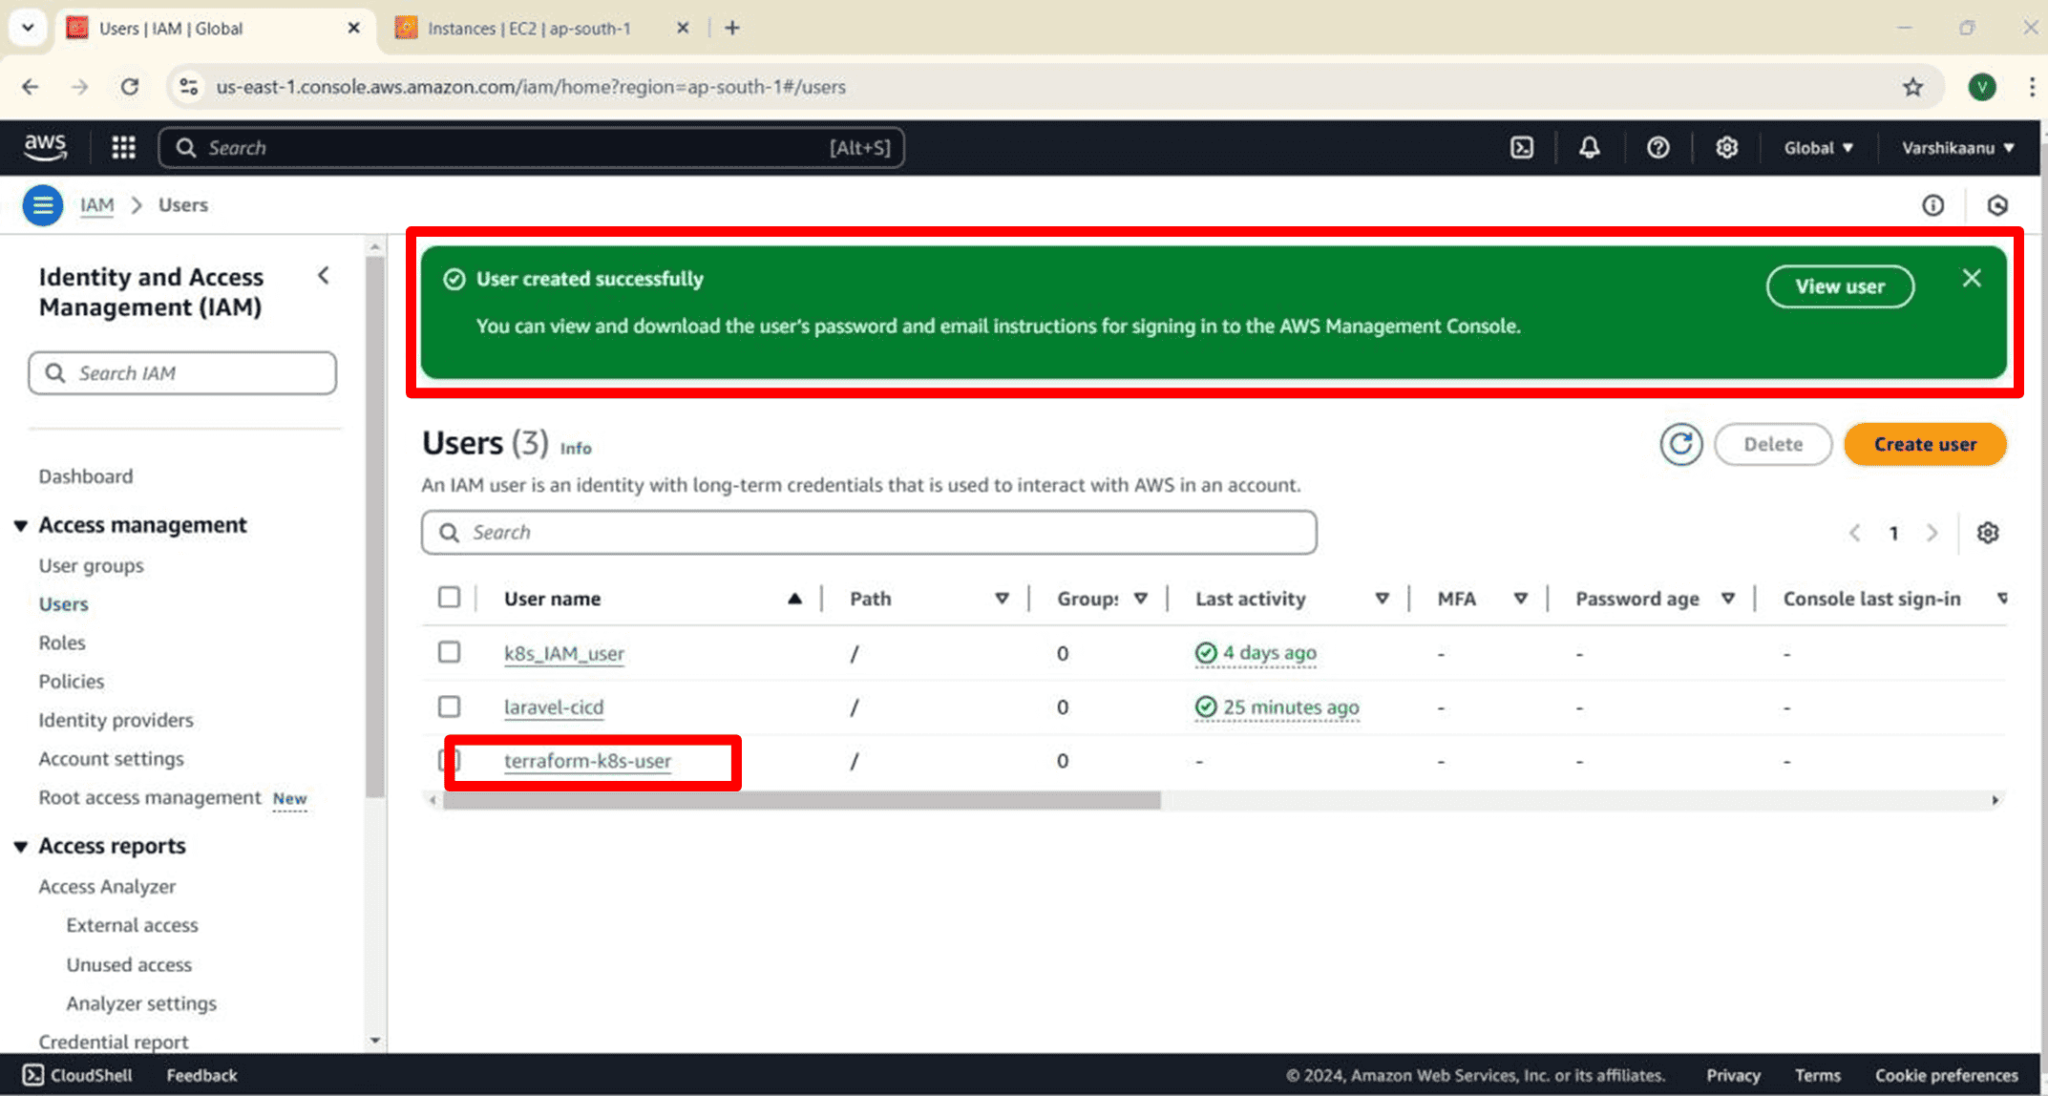Click the Create user button
2048x1096 pixels.
pos(1923,444)
